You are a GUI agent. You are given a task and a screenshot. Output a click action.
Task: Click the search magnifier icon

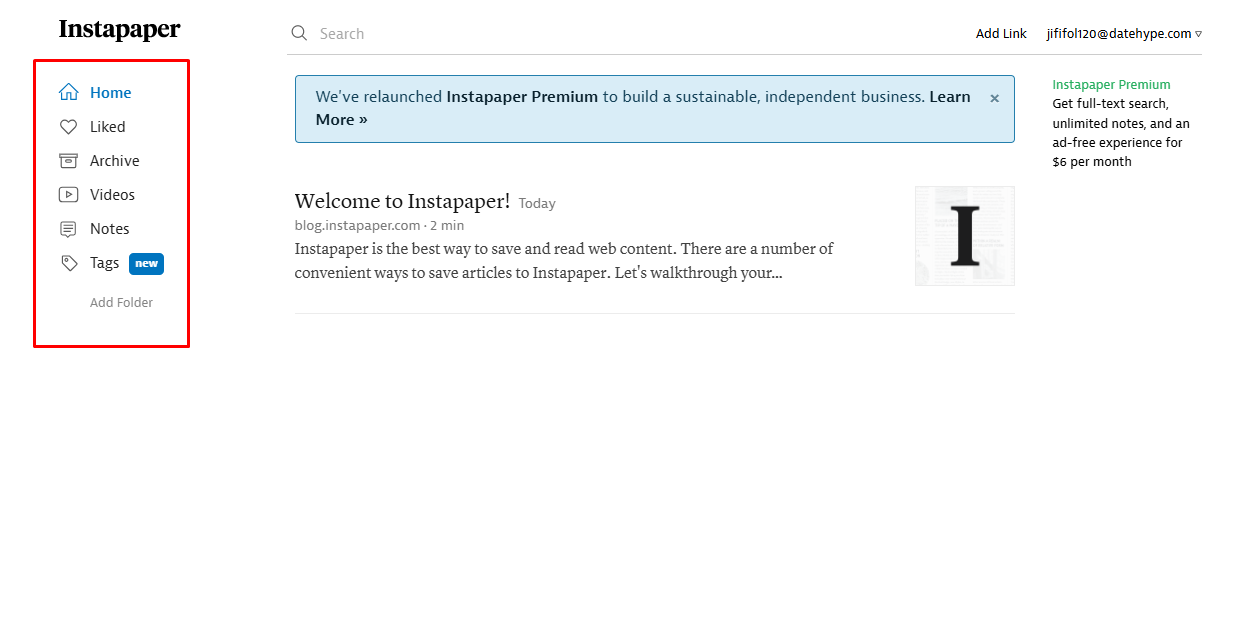pyautogui.click(x=299, y=33)
